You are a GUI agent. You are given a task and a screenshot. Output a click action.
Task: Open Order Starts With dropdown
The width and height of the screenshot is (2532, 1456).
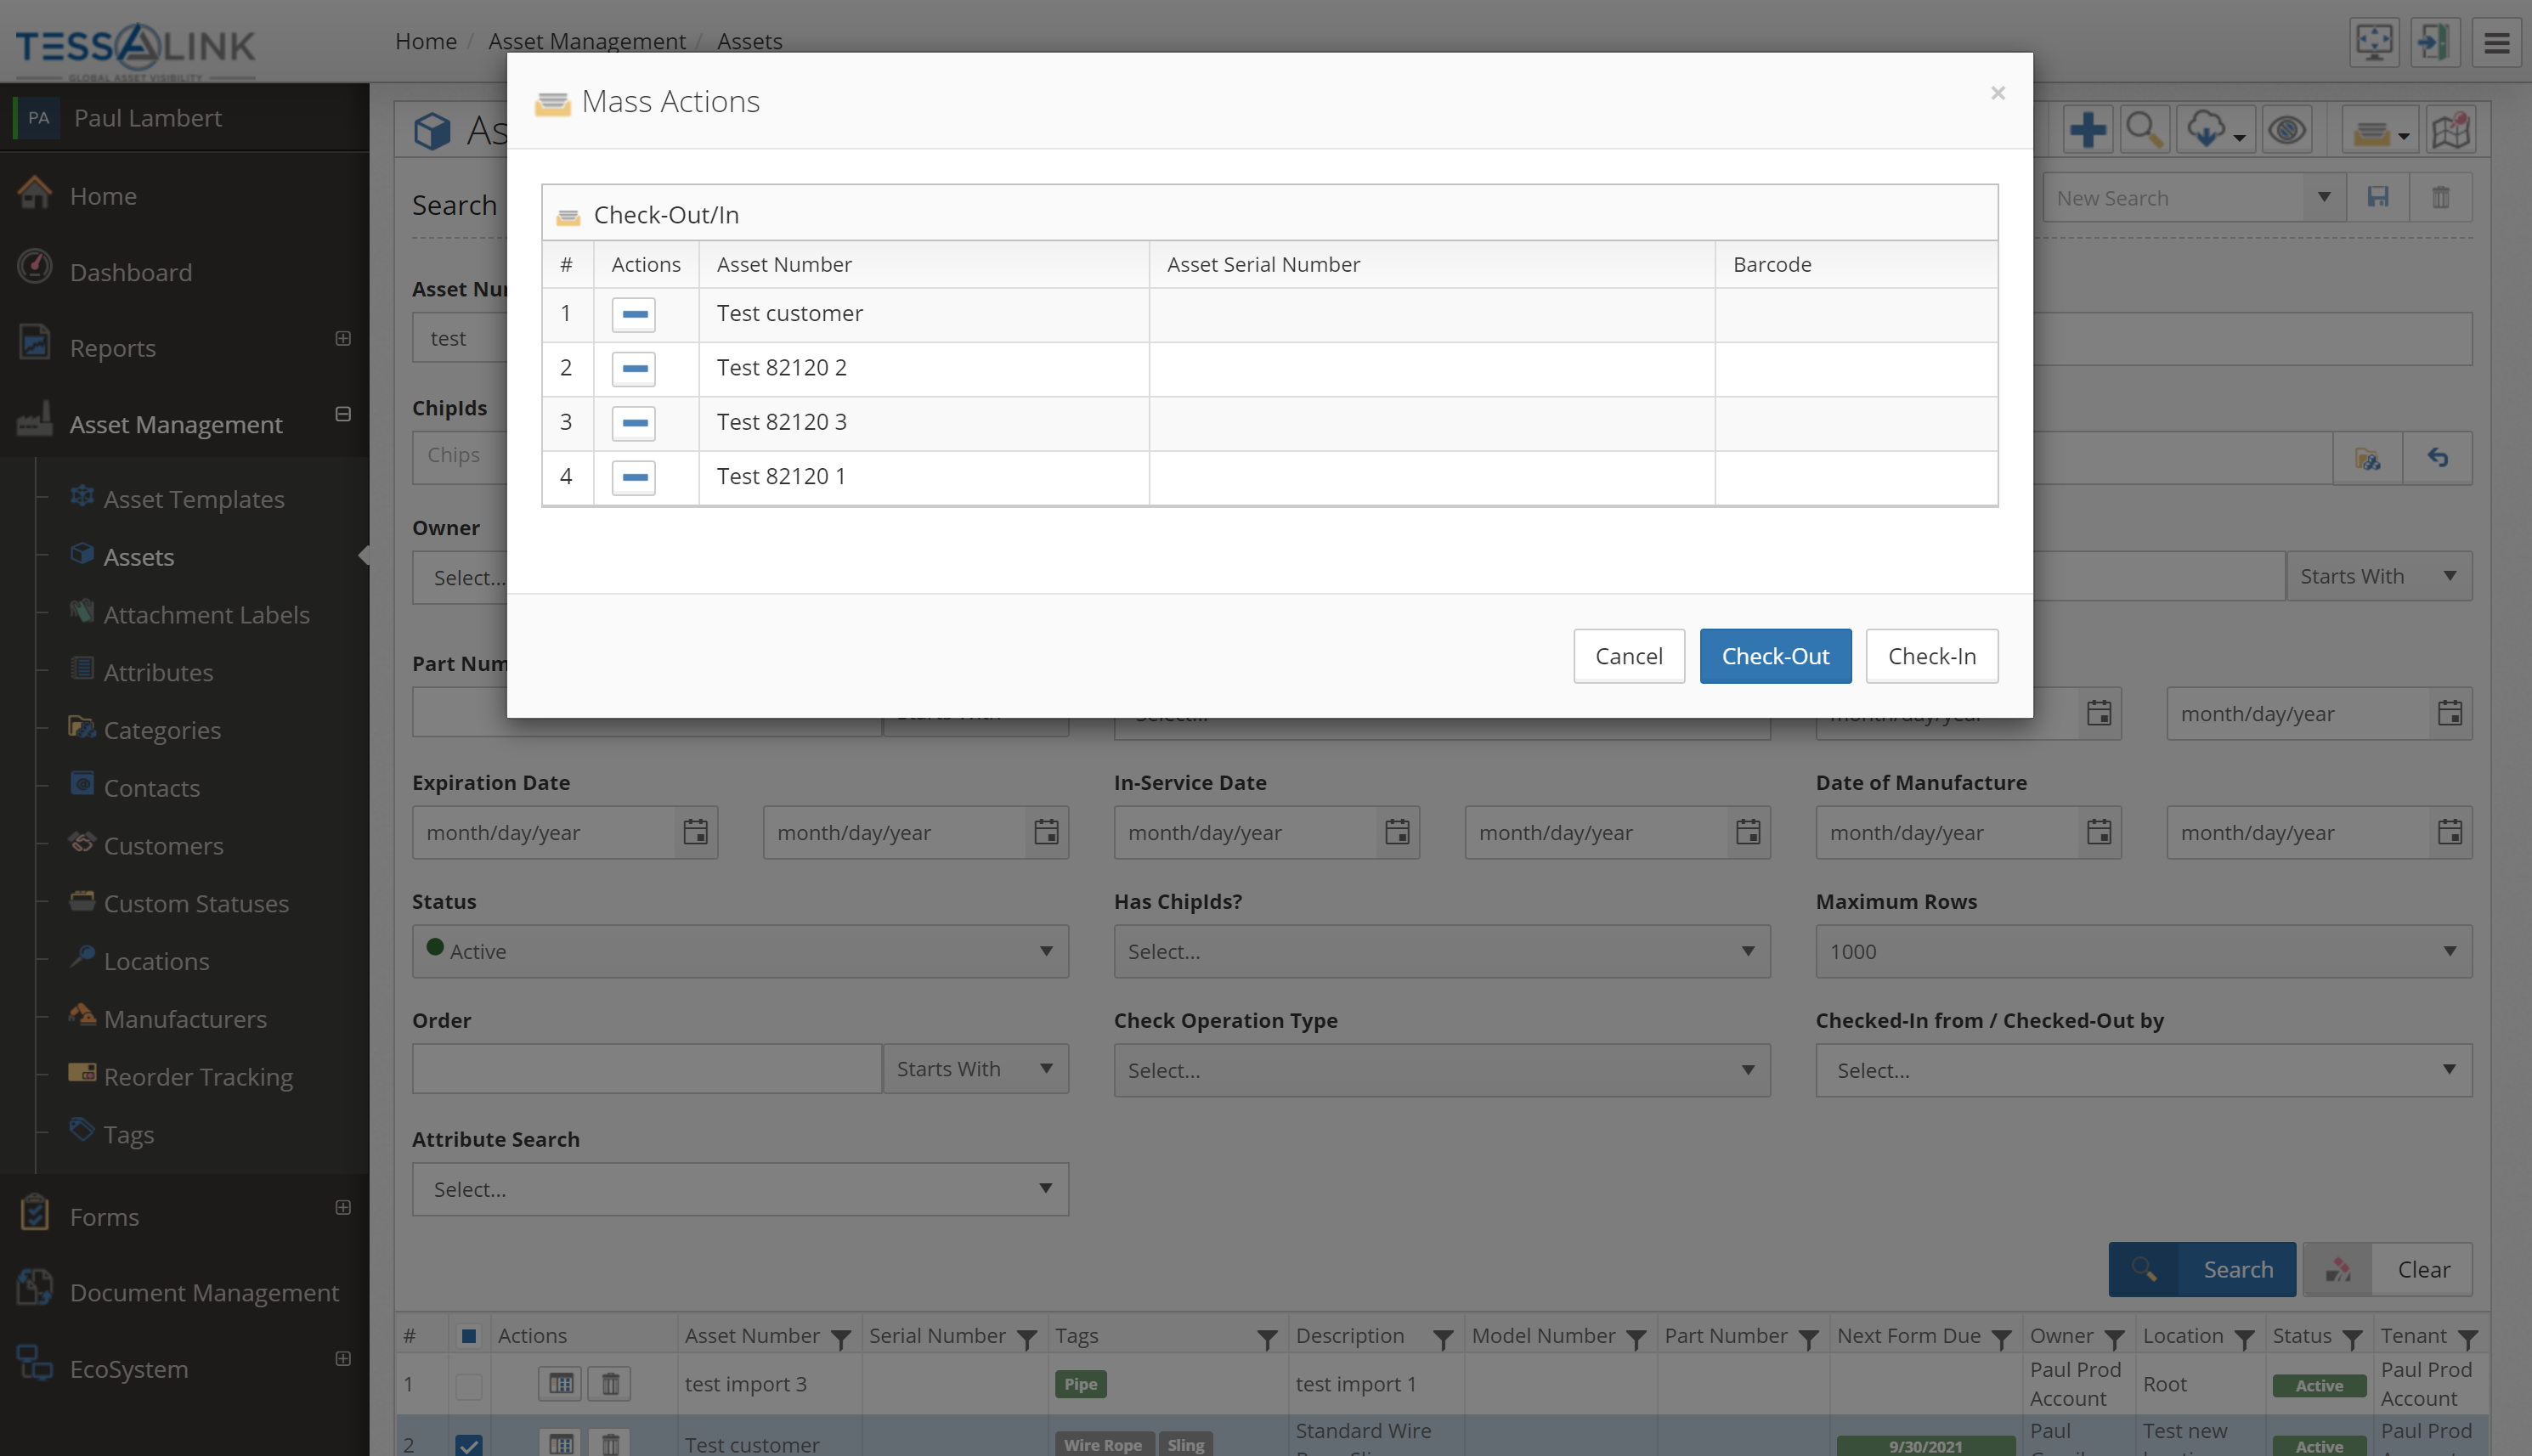tap(975, 1069)
